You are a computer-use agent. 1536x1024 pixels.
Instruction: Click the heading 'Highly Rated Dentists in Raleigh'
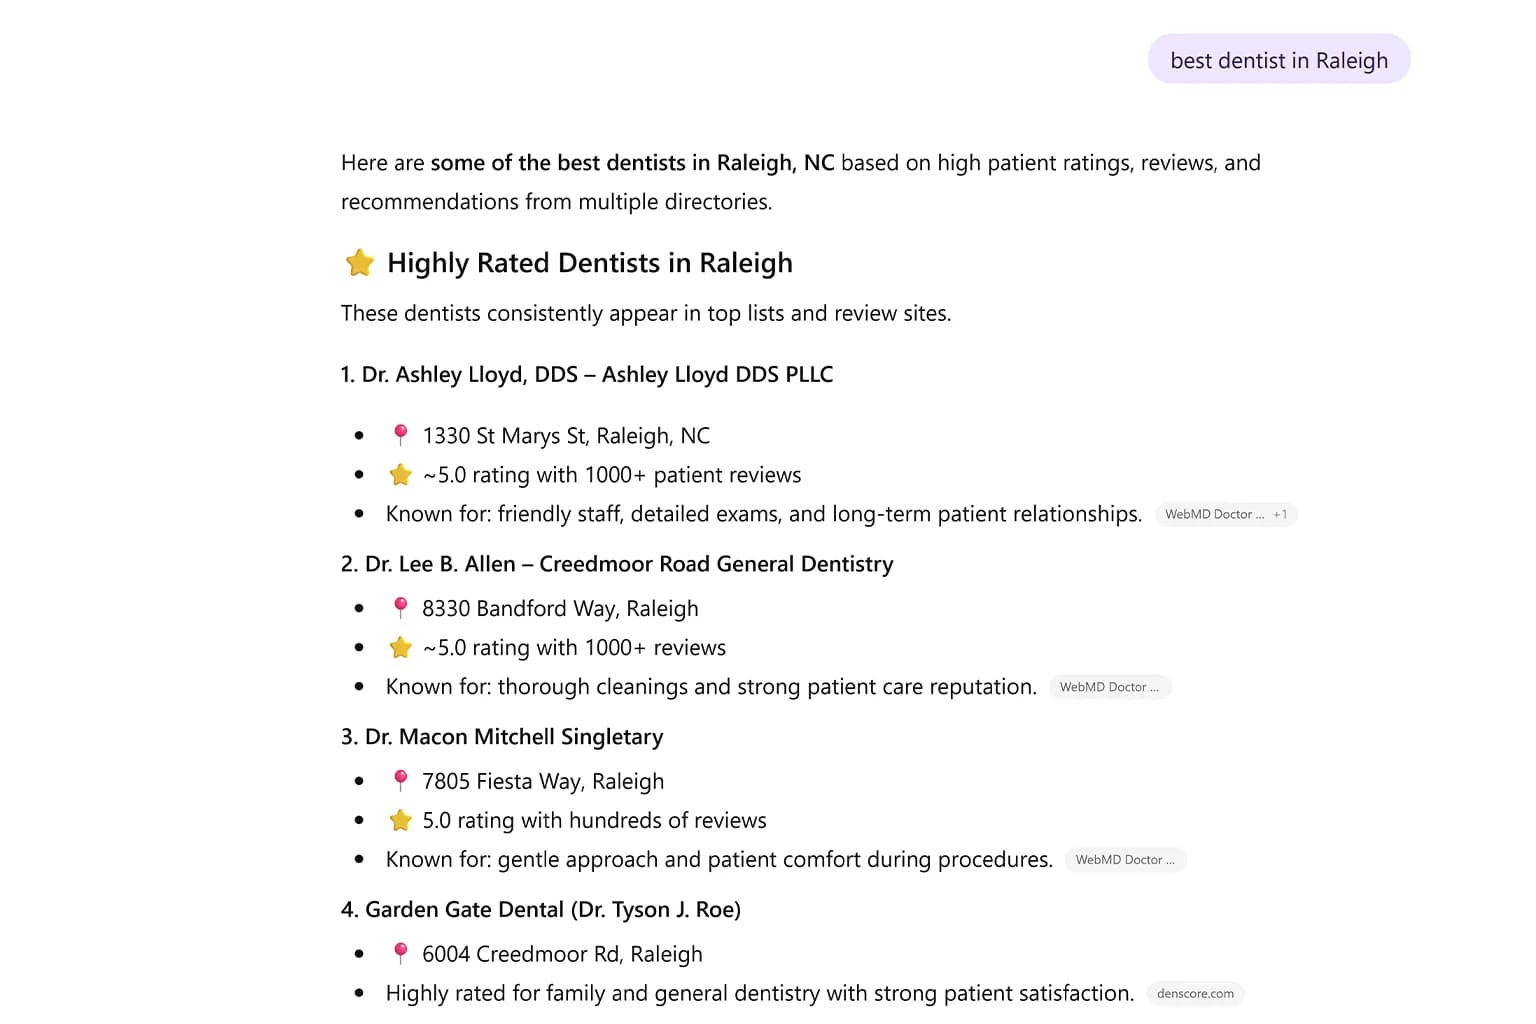click(x=590, y=262)
